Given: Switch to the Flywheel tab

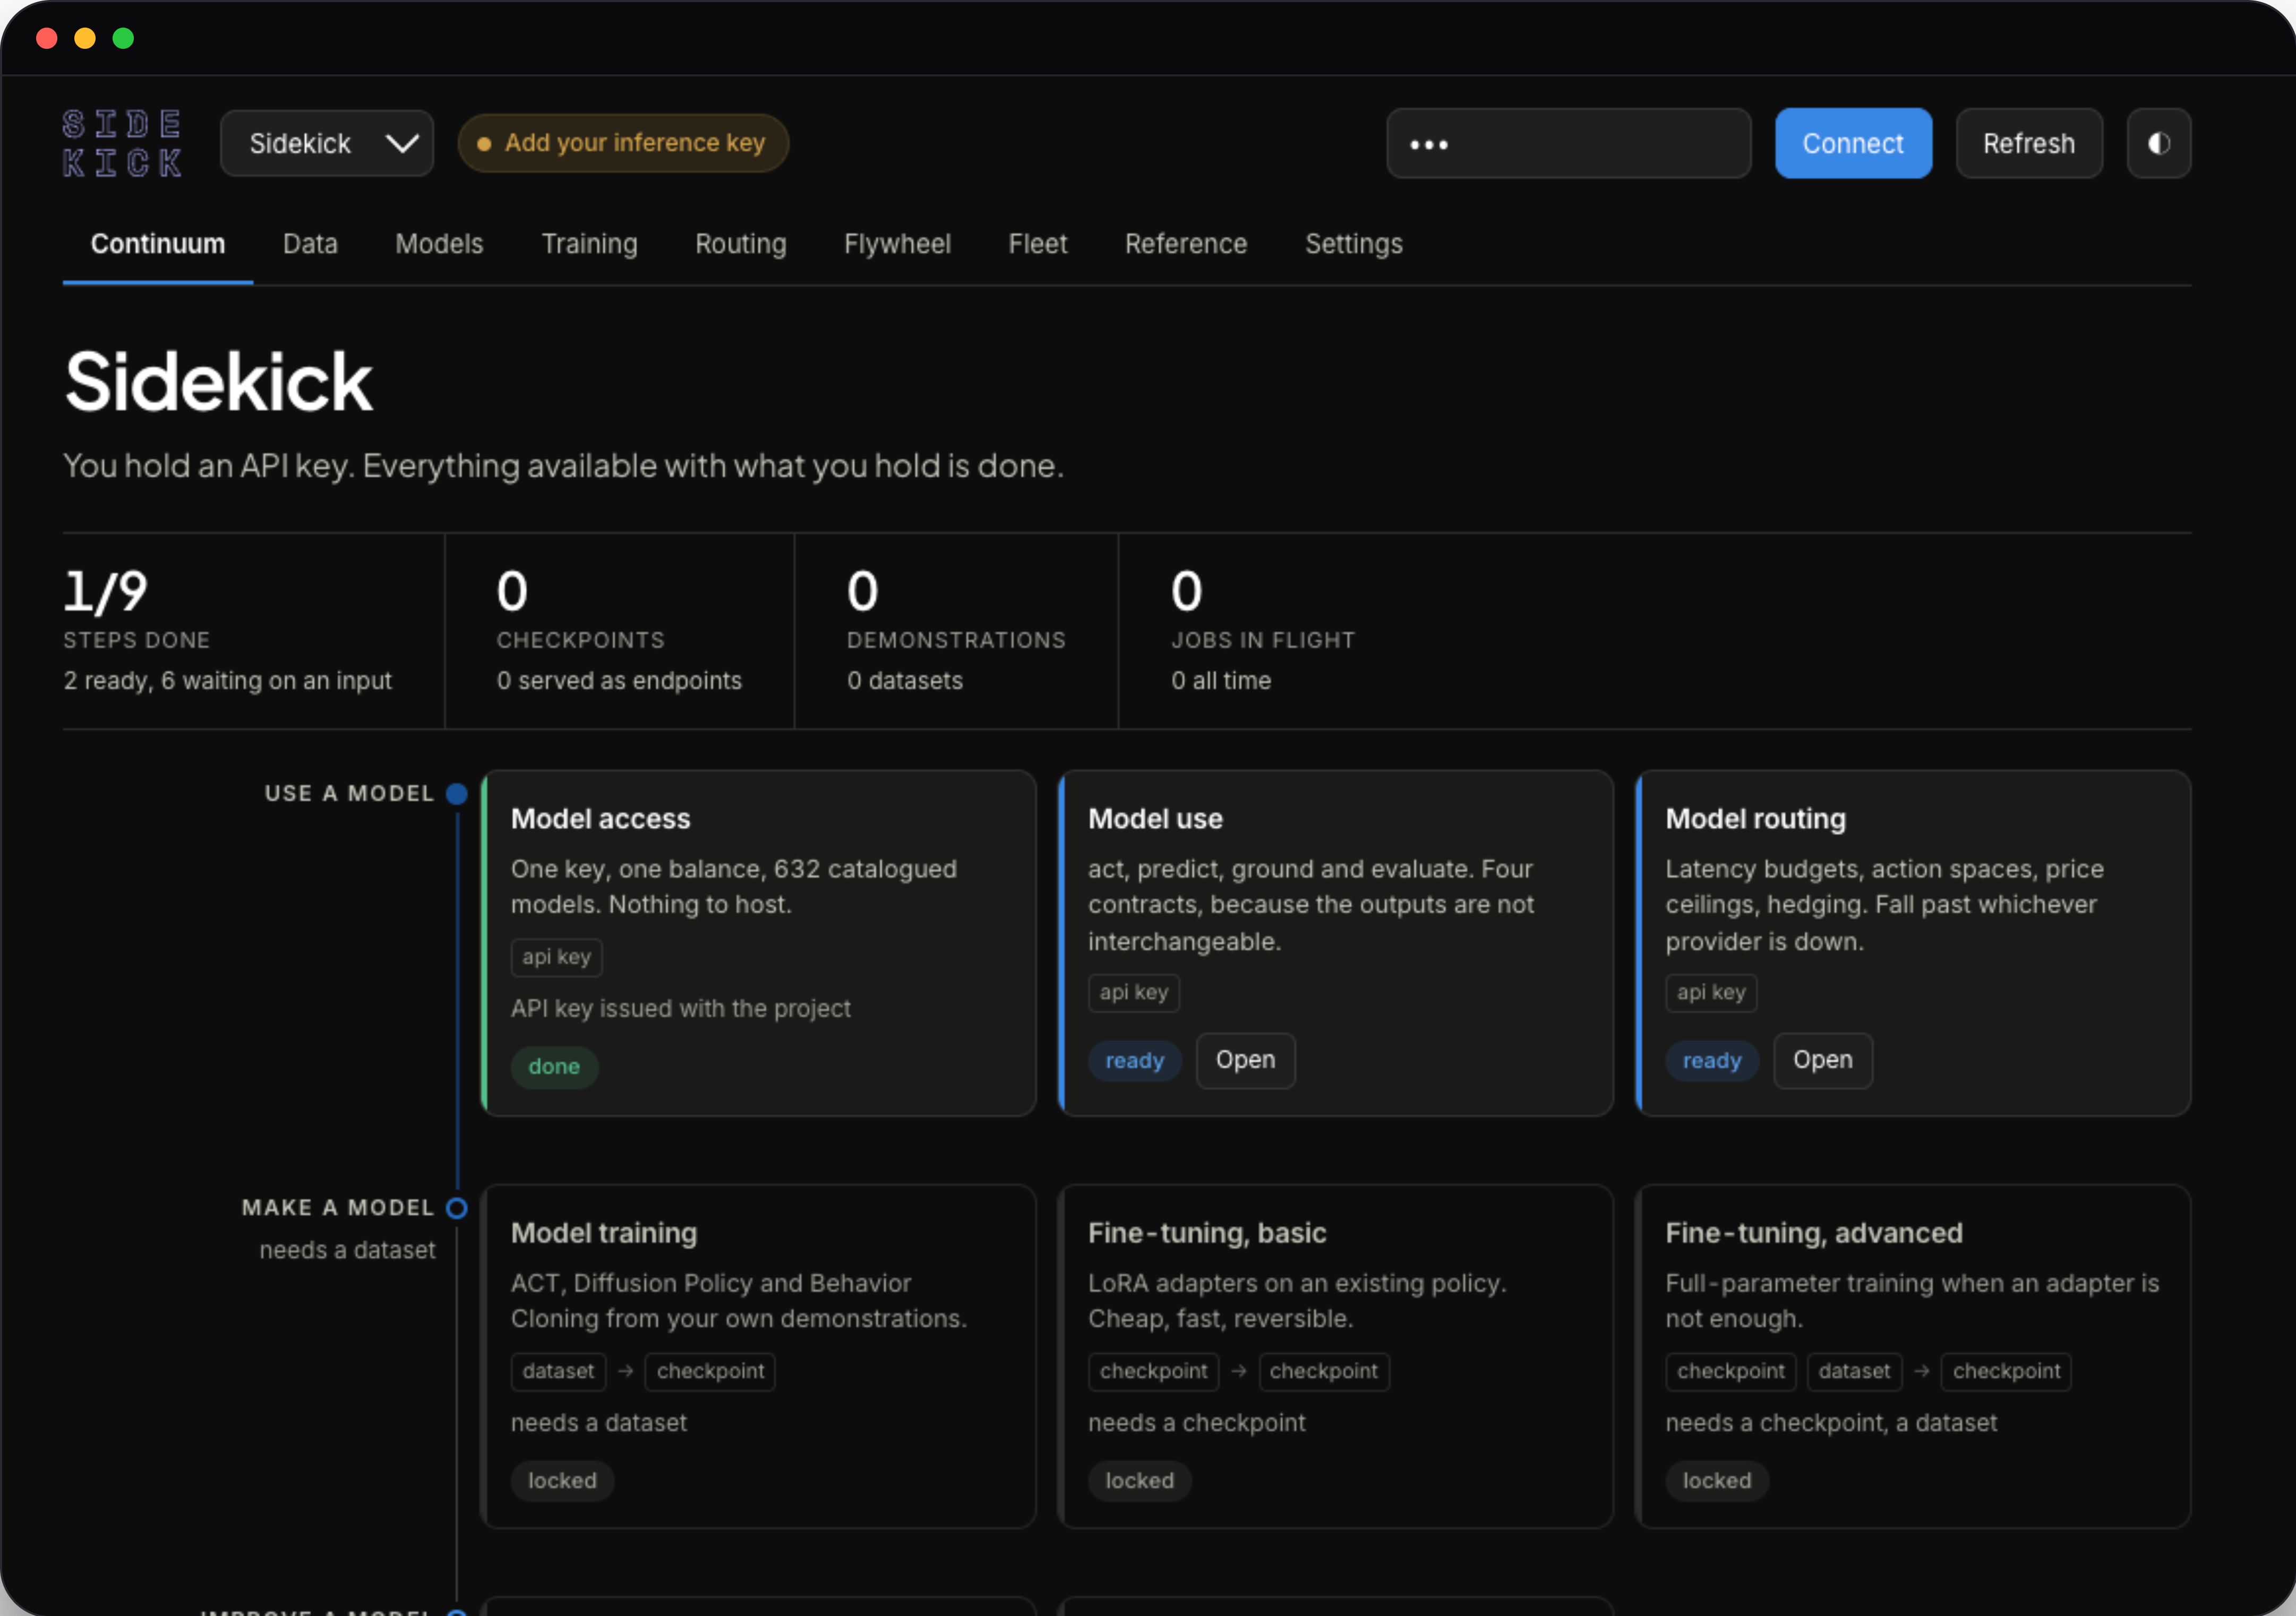Looking at the screenshot, I should point(897,244).
